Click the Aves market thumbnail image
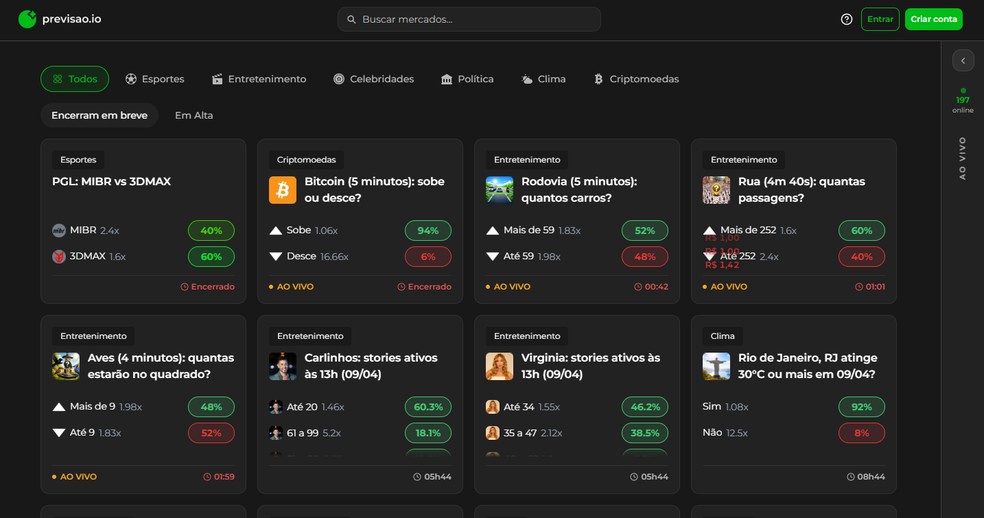The width and height of the screenshot is (984, 518). pos(66,366)
